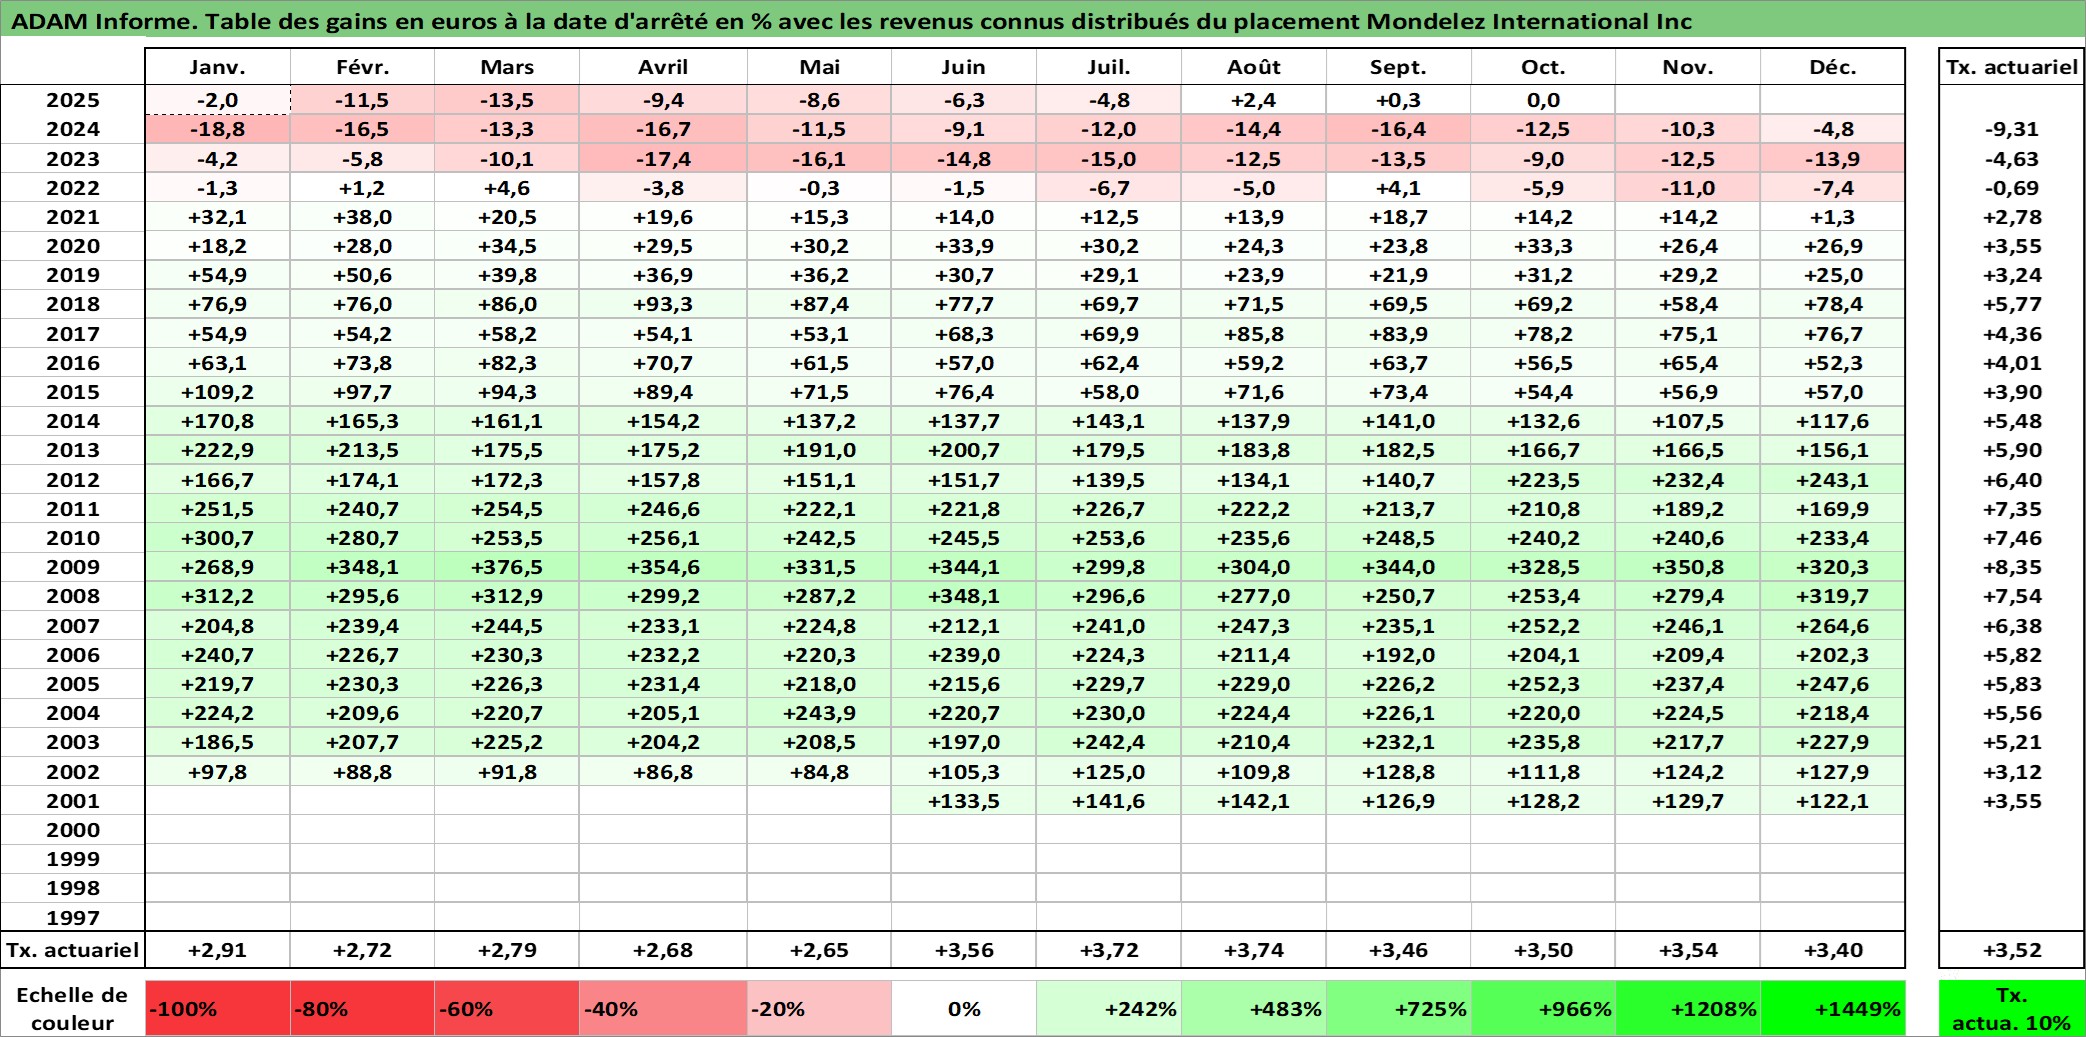Image resolution: width=2086 pixels, height=1037 pixels.
Task: Select the -17,4 cell for April 2023
Action: coord(663,159)
